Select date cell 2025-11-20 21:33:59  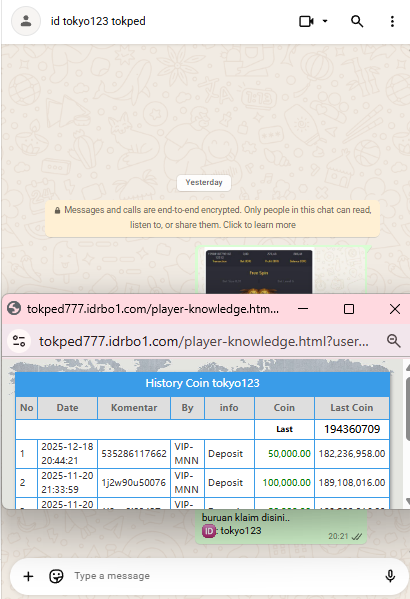click(67, 482)
